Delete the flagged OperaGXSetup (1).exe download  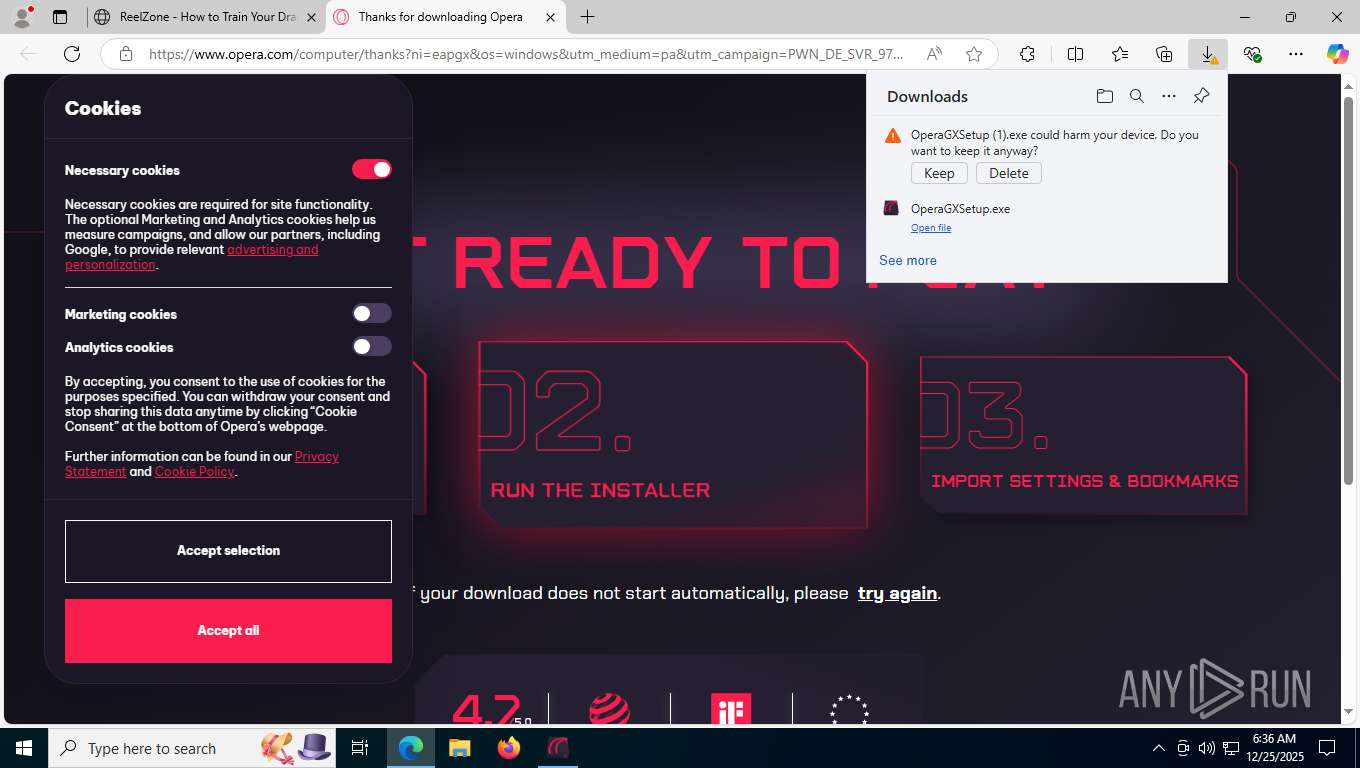pos(1008,173)
